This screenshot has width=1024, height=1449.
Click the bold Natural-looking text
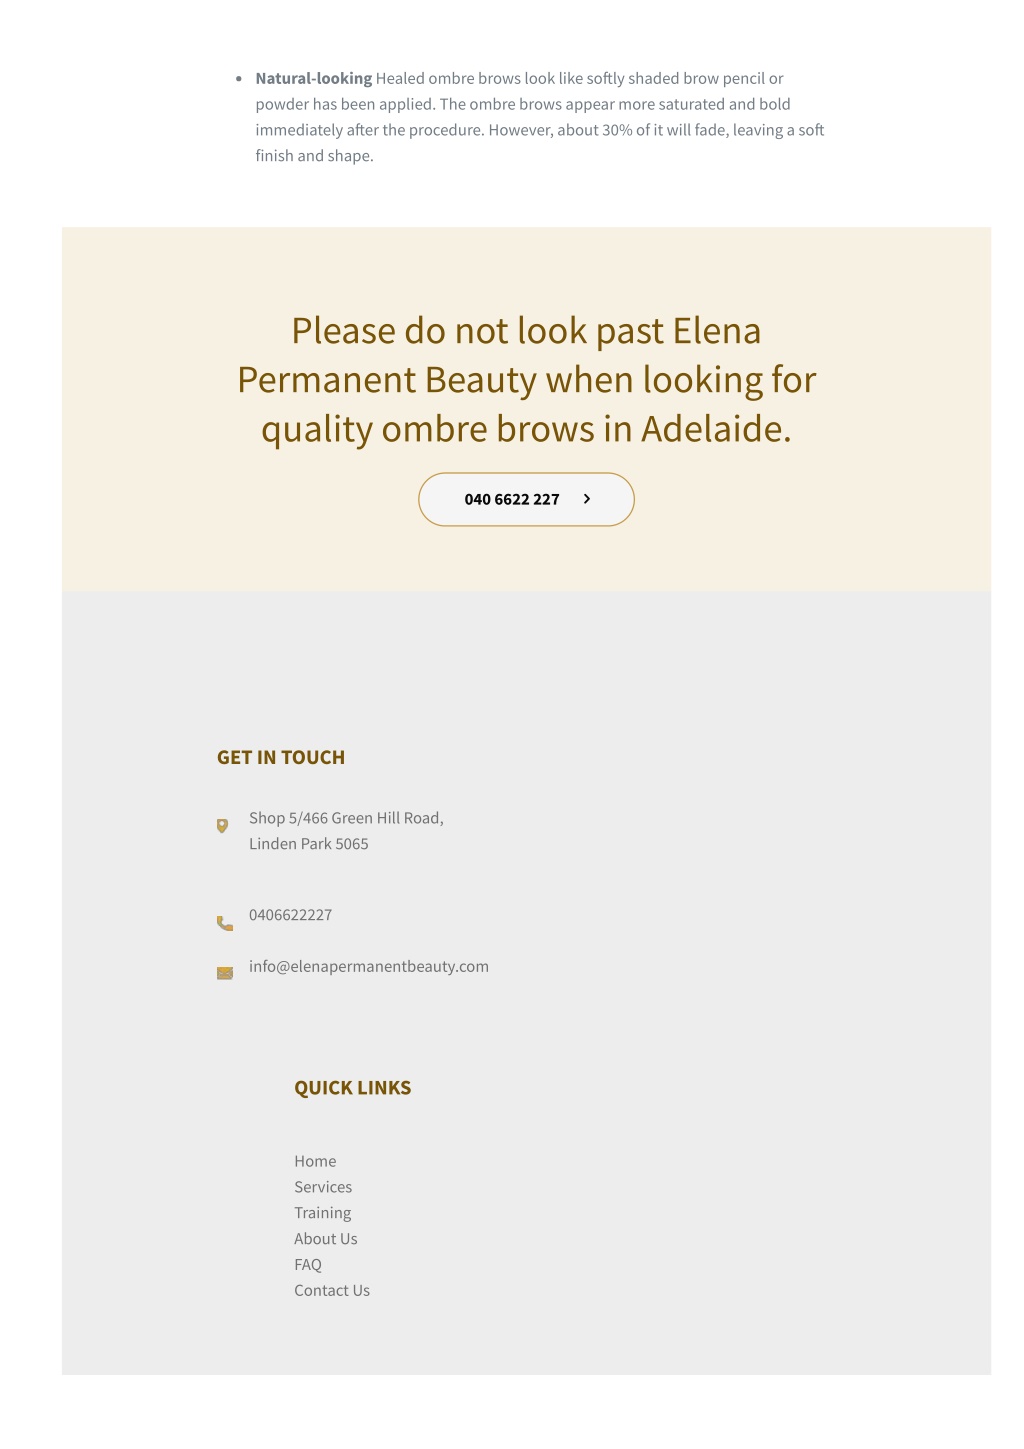click(x=314, y=78)
